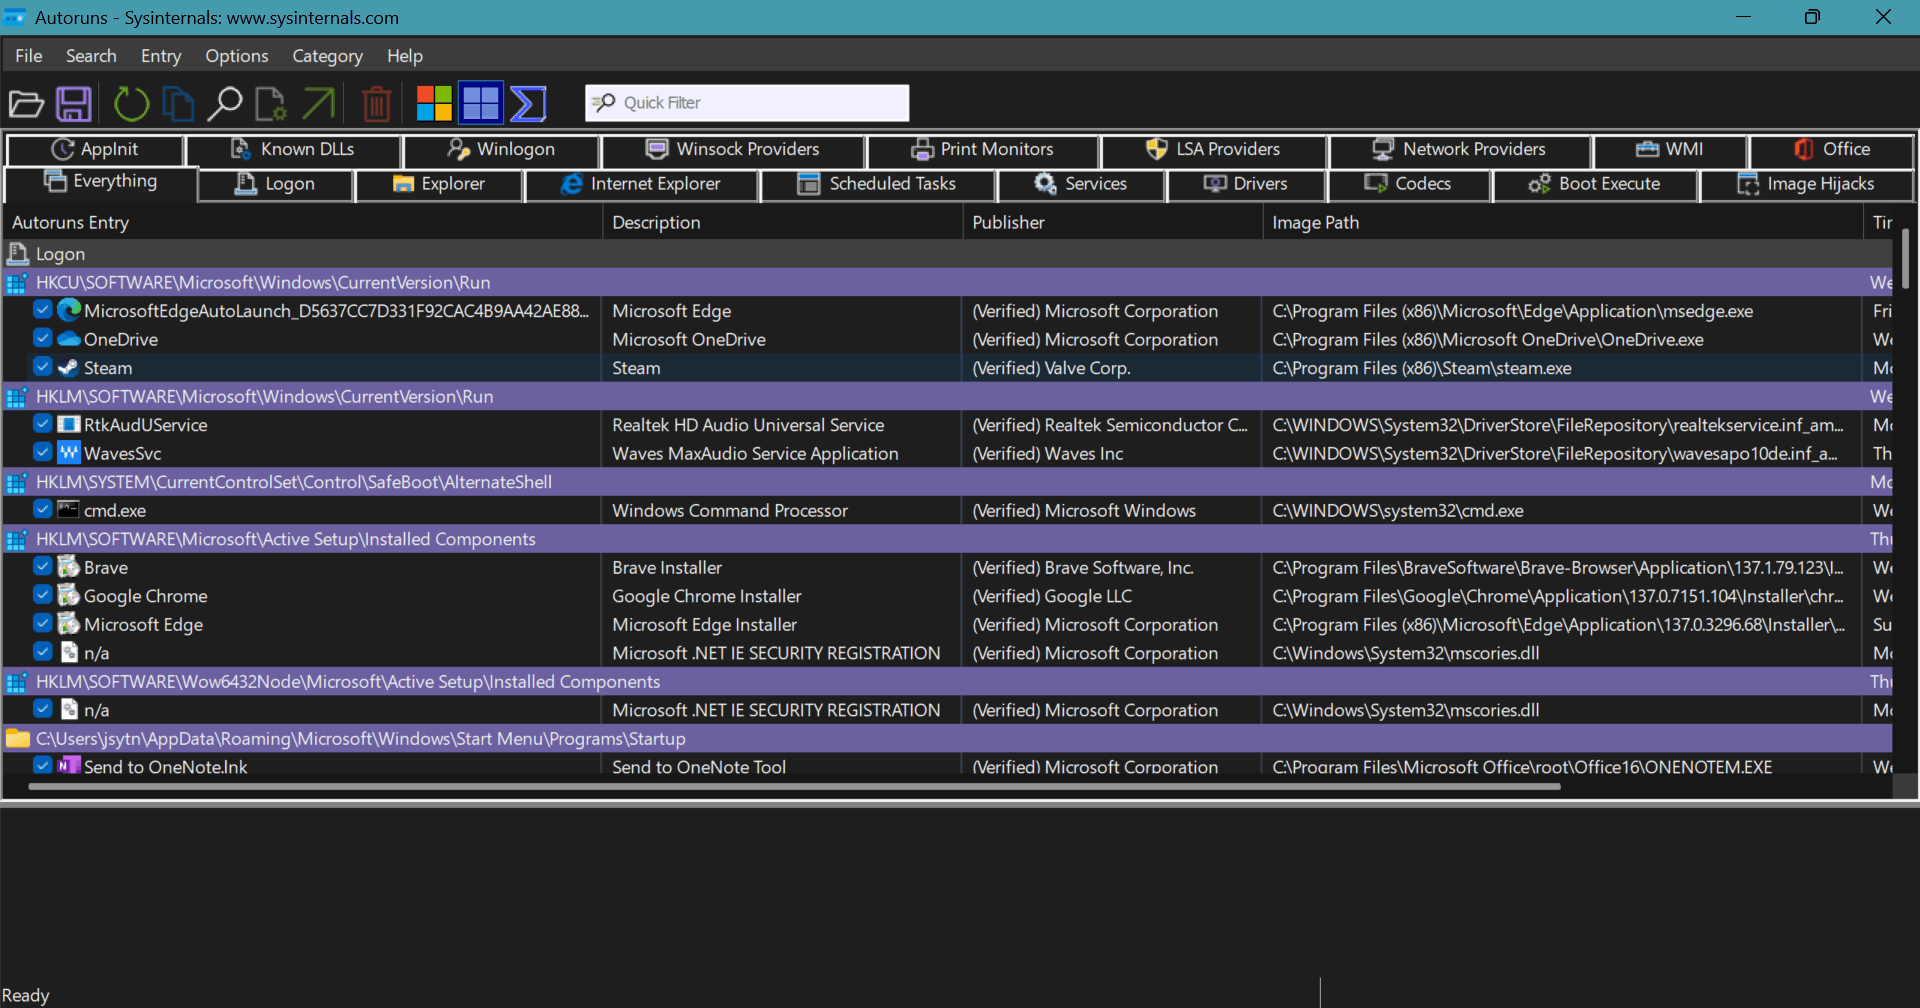The height and width of the screenshot is (1008, 1920).
Task: Switch to the Scheduled Tasks tab
Action: [x=877, y=184]
